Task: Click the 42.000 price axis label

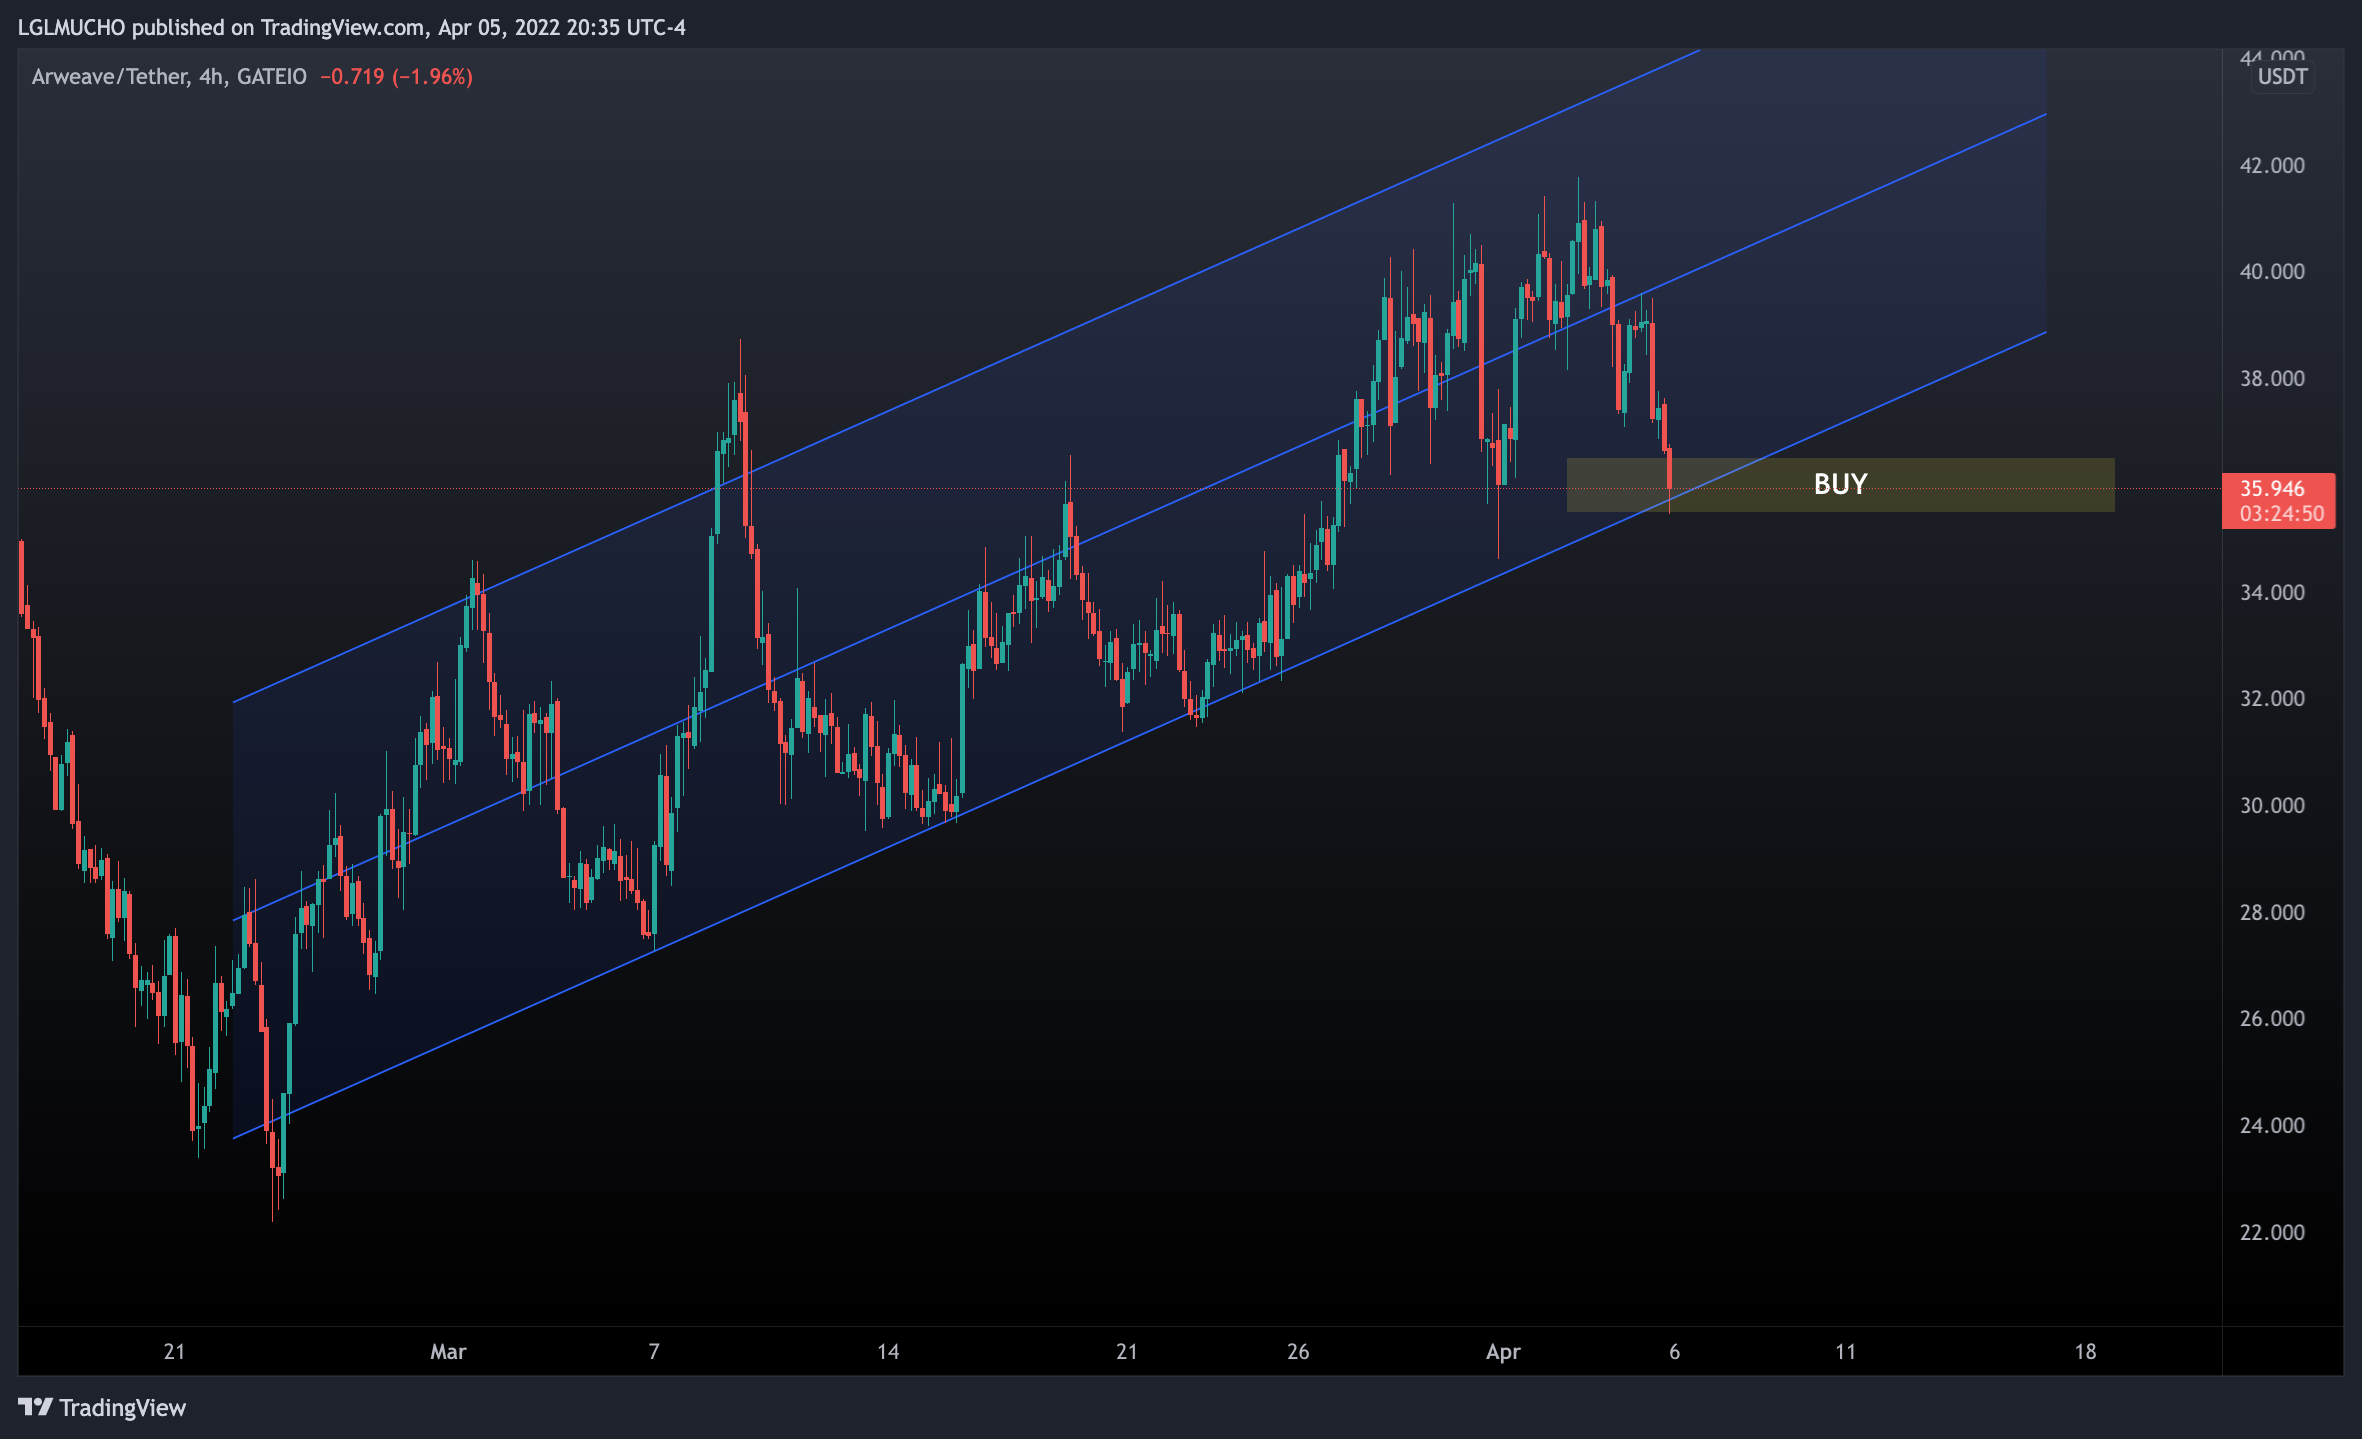Action: pos(2272,165)
